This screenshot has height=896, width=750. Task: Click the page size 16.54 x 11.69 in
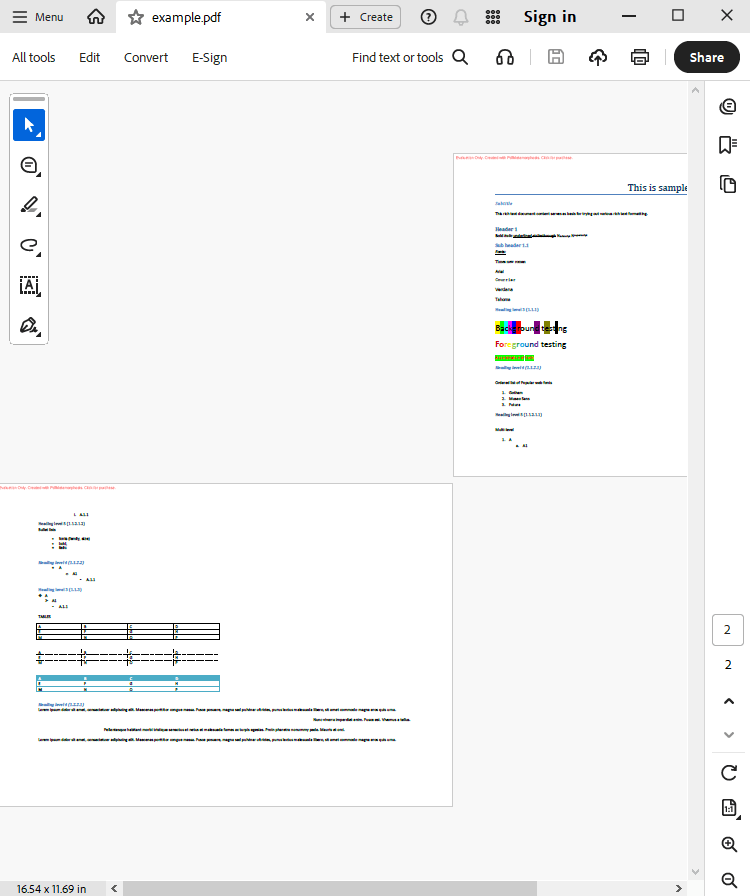(51, 889)
